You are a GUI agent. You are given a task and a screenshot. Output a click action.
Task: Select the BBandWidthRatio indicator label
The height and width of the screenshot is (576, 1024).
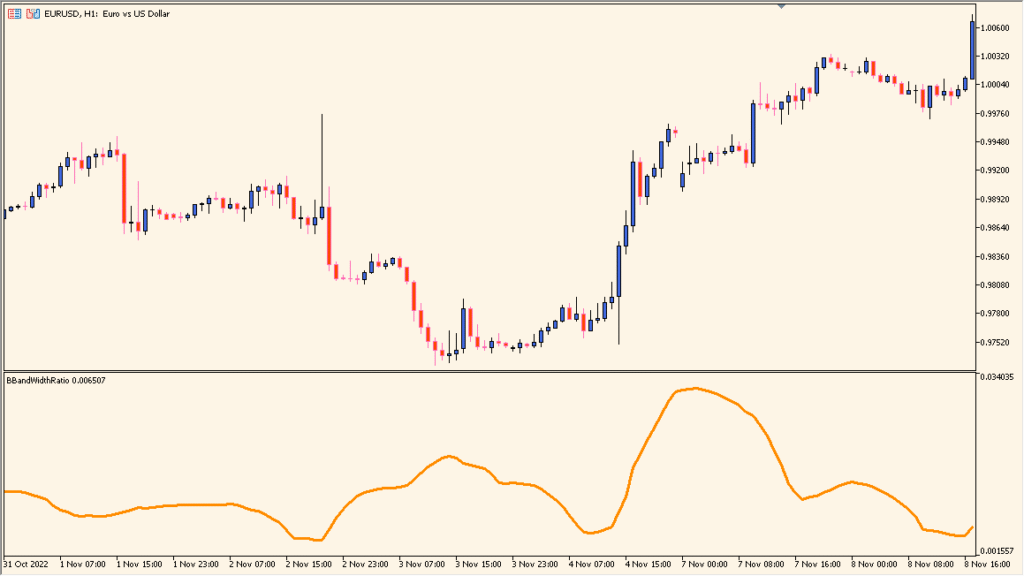pos(40,379)
